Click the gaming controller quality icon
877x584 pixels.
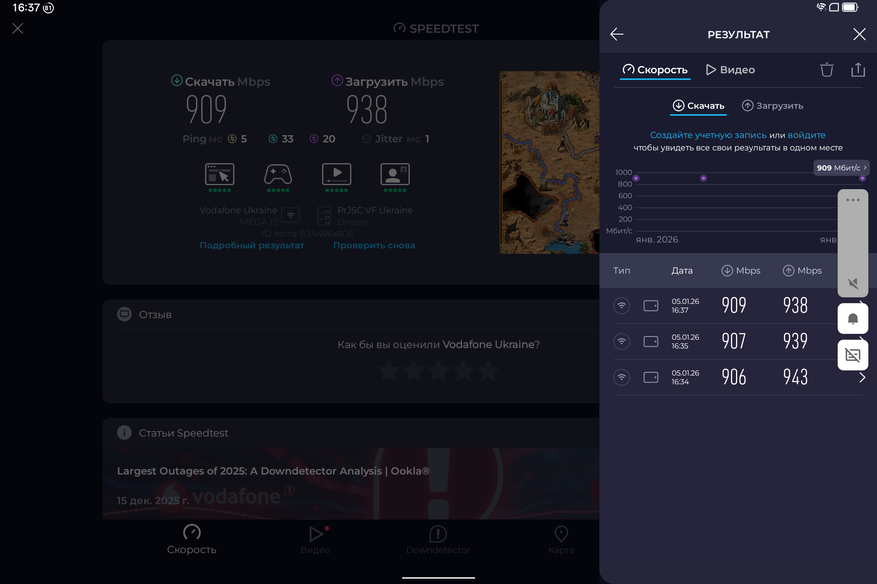278,177
